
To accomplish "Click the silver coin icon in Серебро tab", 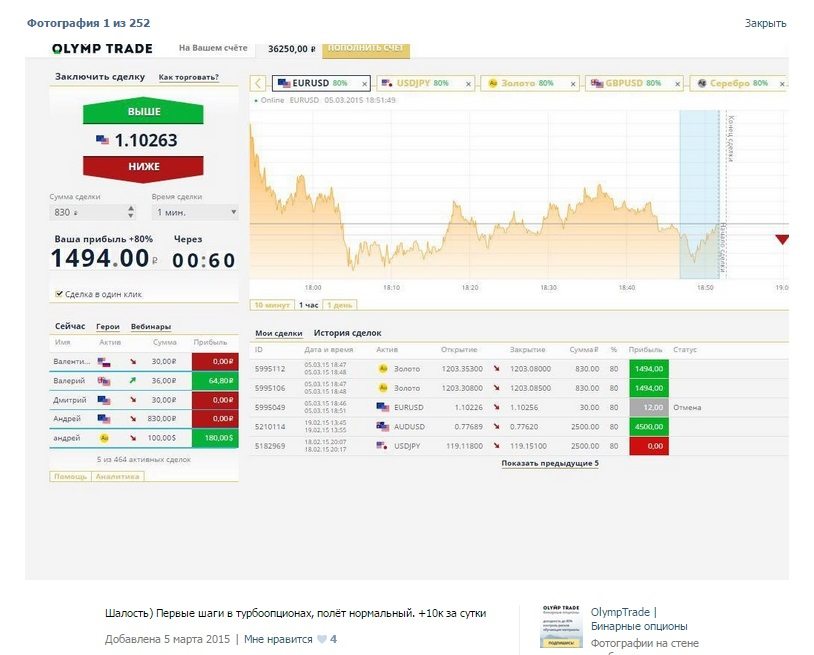I will (702, 83).
